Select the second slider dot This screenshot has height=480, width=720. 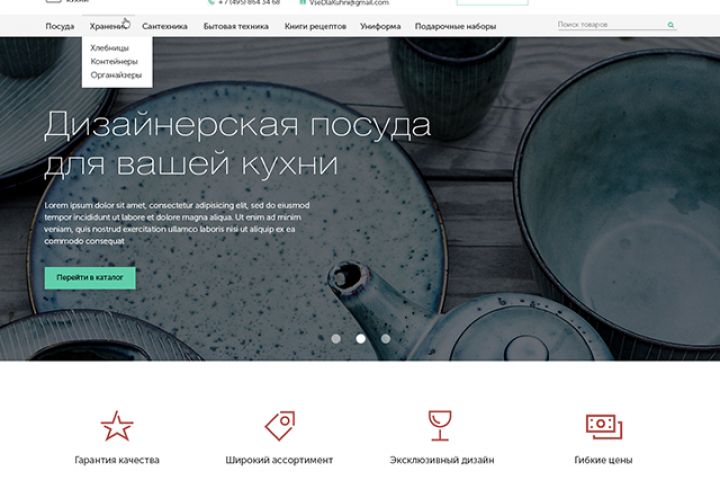click(x=361, y=339)
